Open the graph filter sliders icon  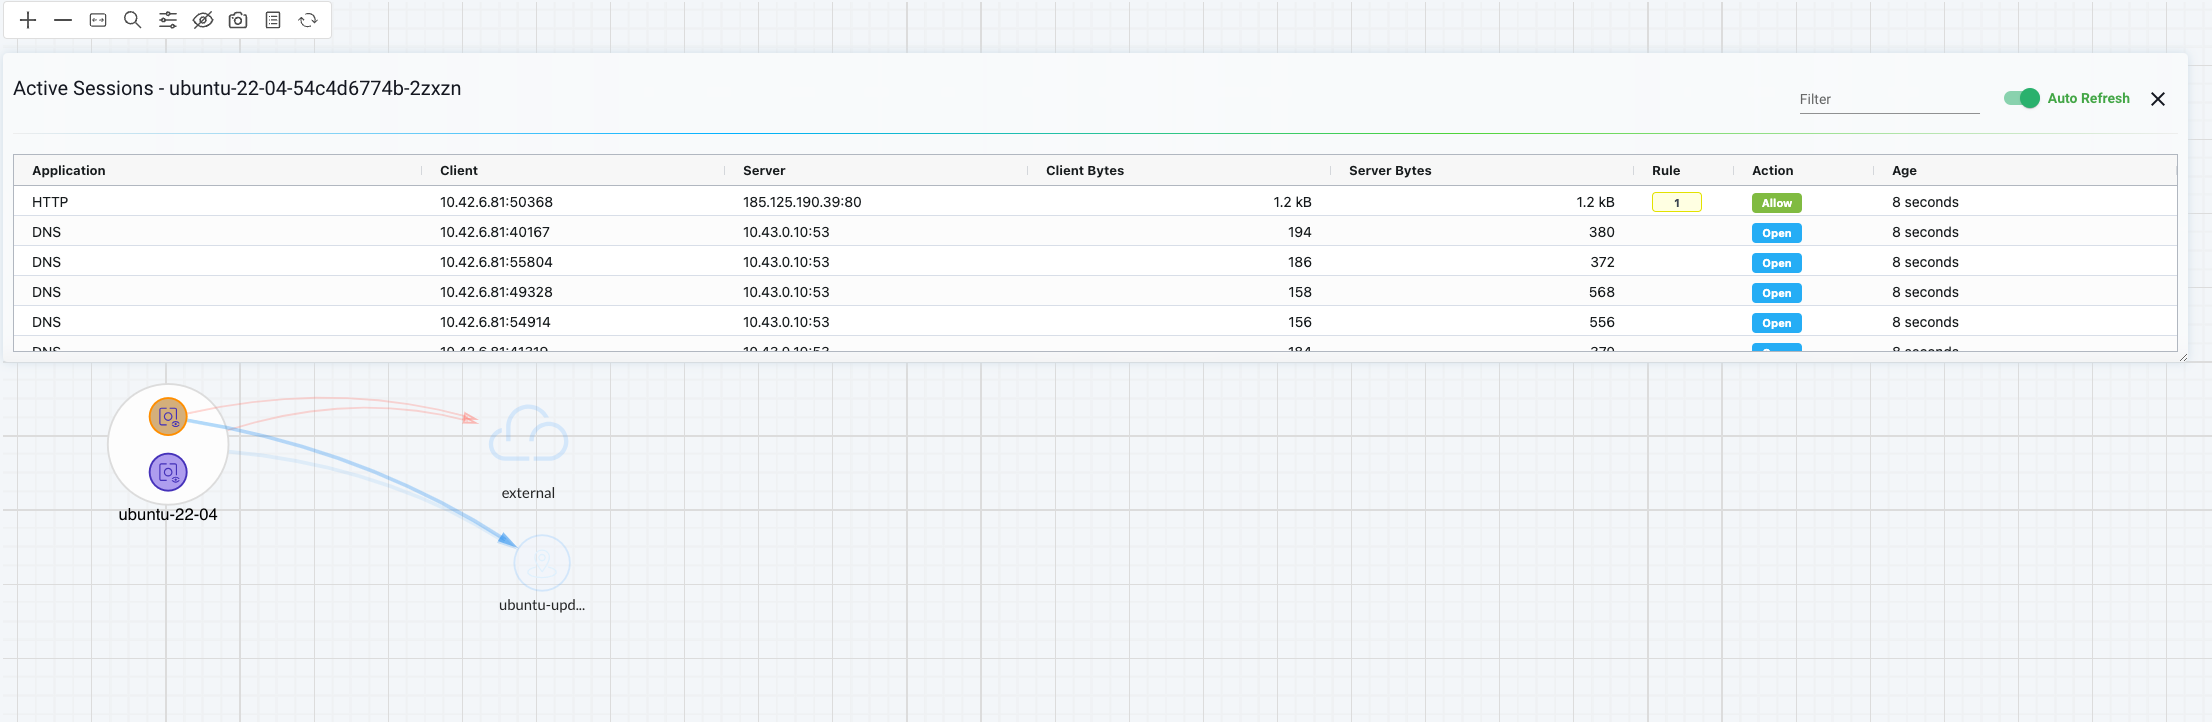pos(168,20)
